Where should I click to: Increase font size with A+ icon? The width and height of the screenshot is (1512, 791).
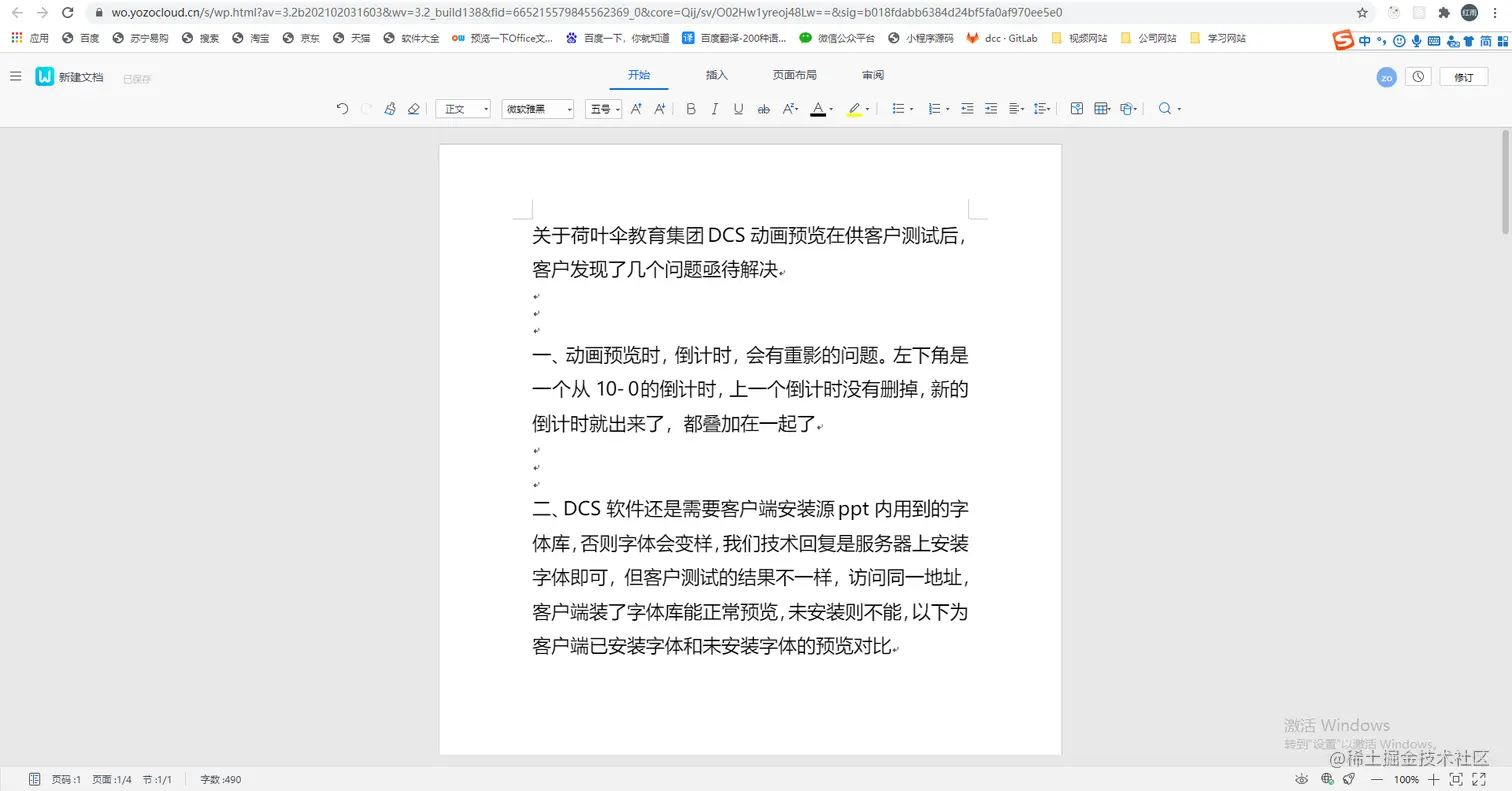click(636, 109)
